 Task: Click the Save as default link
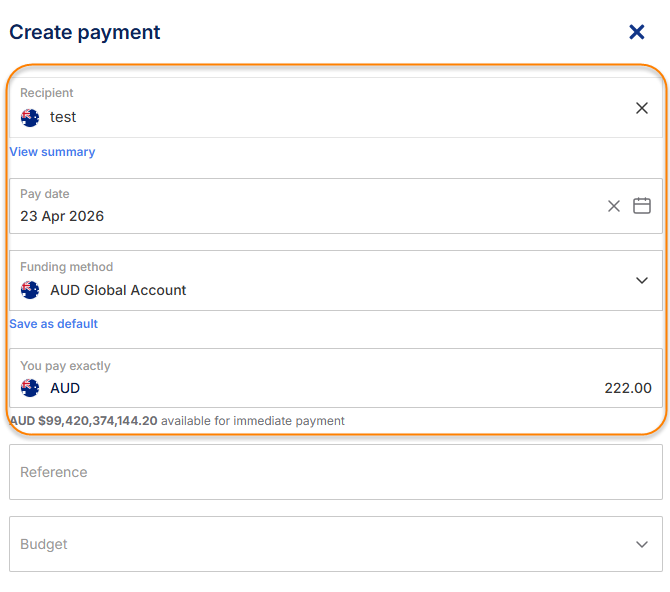53,324
